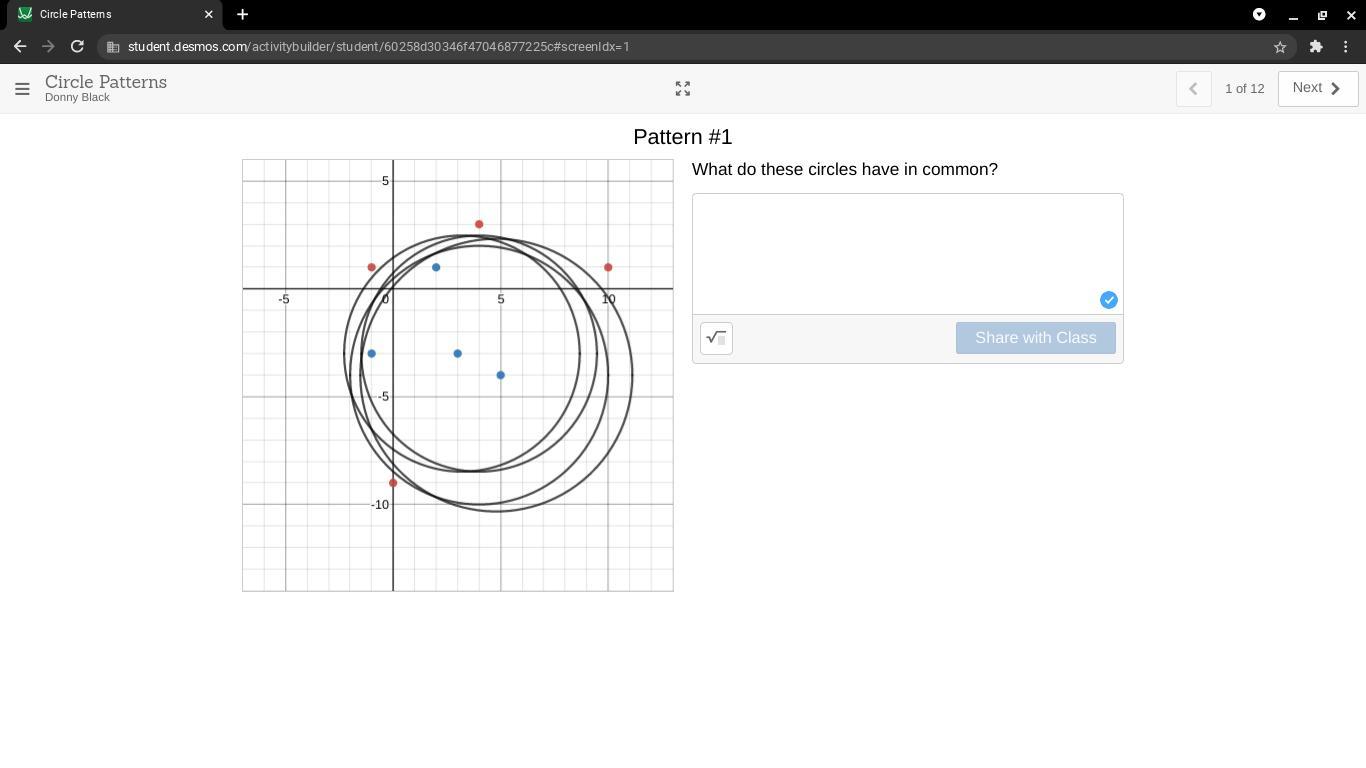
Task: Click the student name 'Donny Black'
Action: [x=77, y=98]
